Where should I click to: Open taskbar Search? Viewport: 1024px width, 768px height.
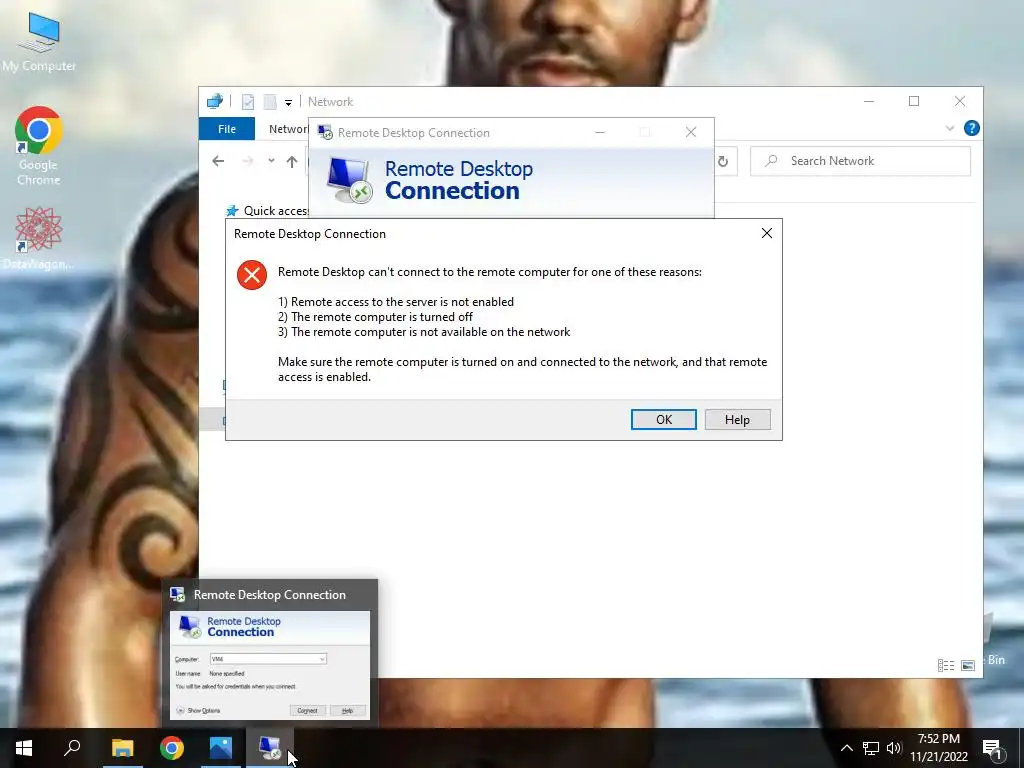72,748
